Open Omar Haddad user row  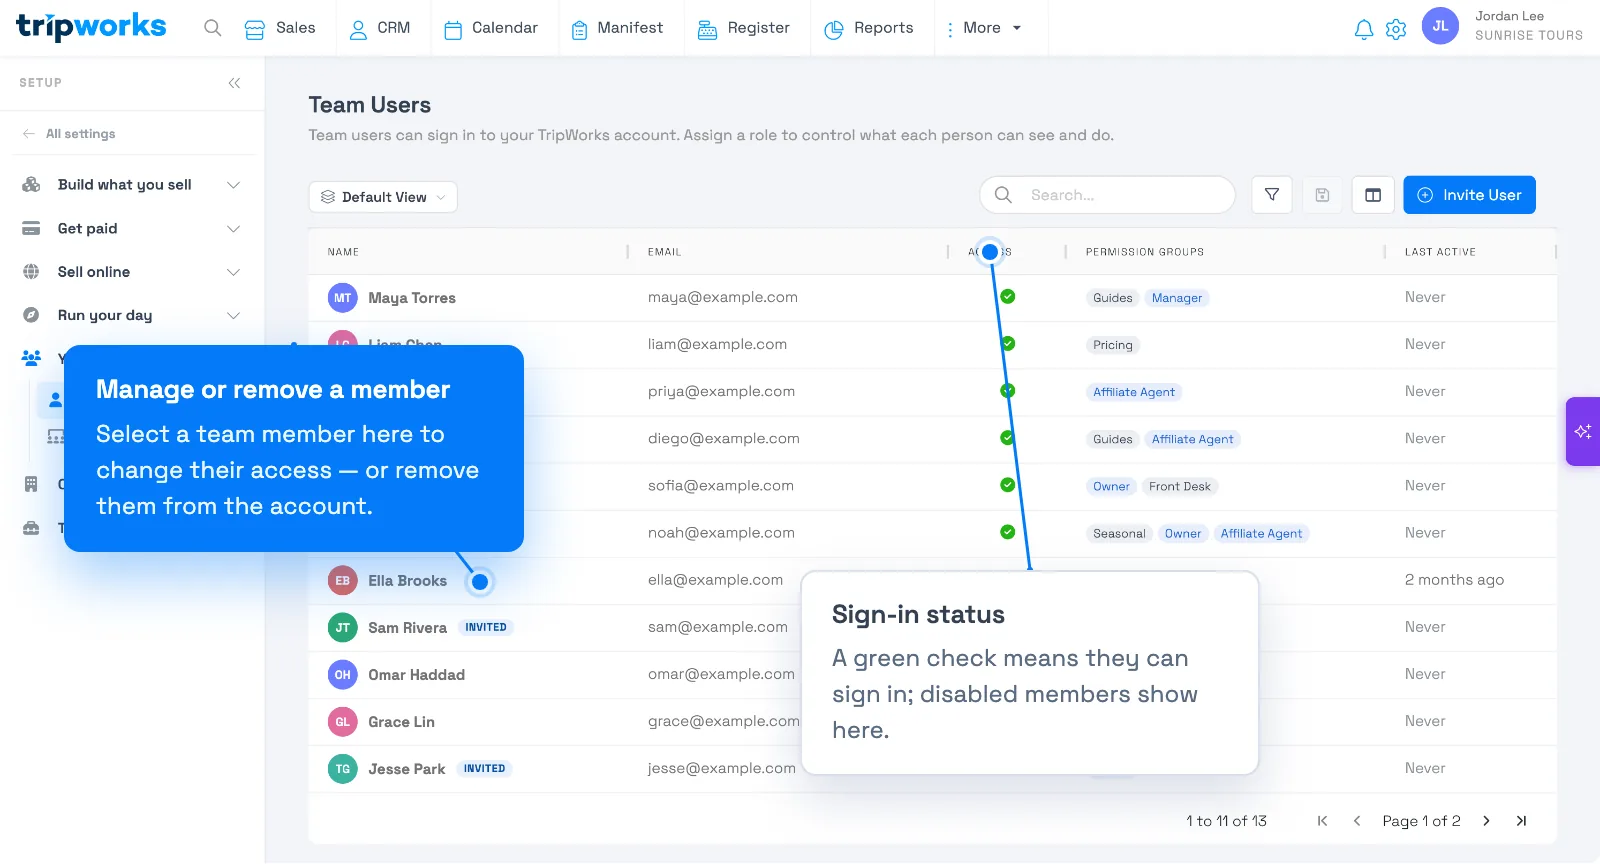(x=932, y=675)
